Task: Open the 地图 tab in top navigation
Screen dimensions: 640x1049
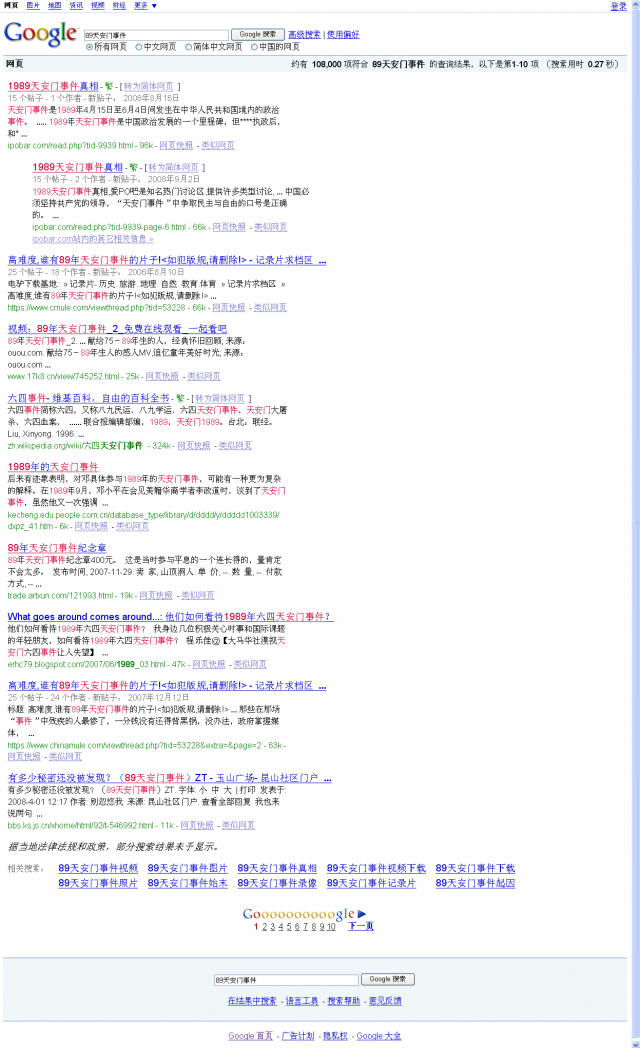Action: coord(54,5)
